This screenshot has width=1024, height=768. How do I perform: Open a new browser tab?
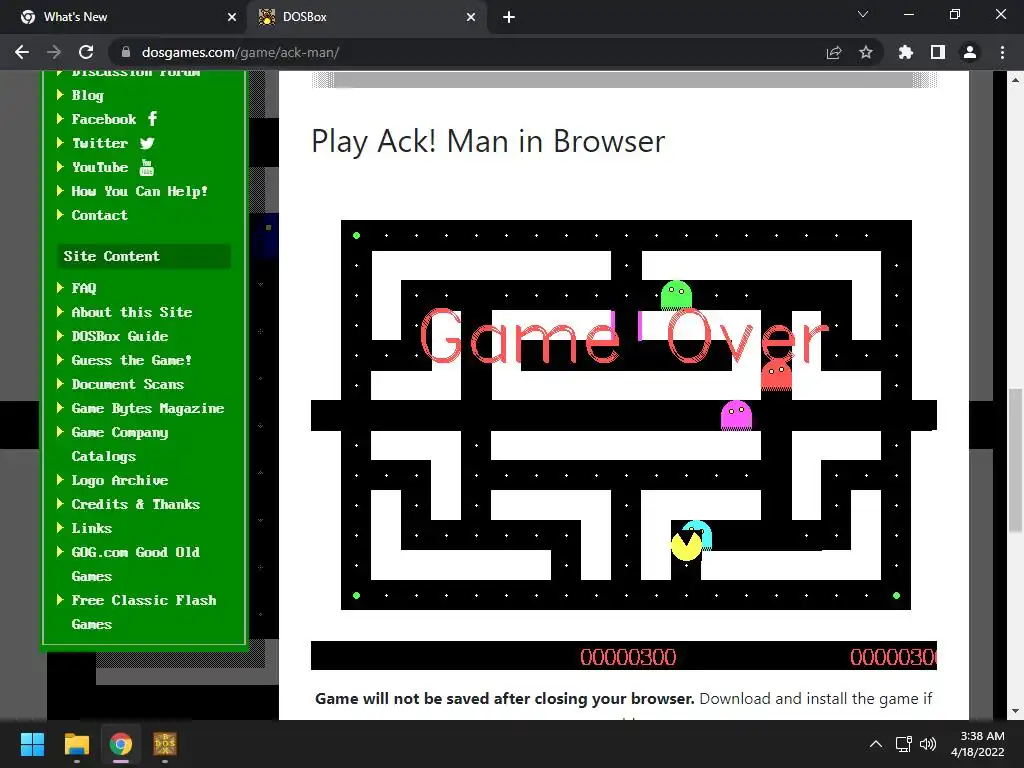tap(509, 17)
